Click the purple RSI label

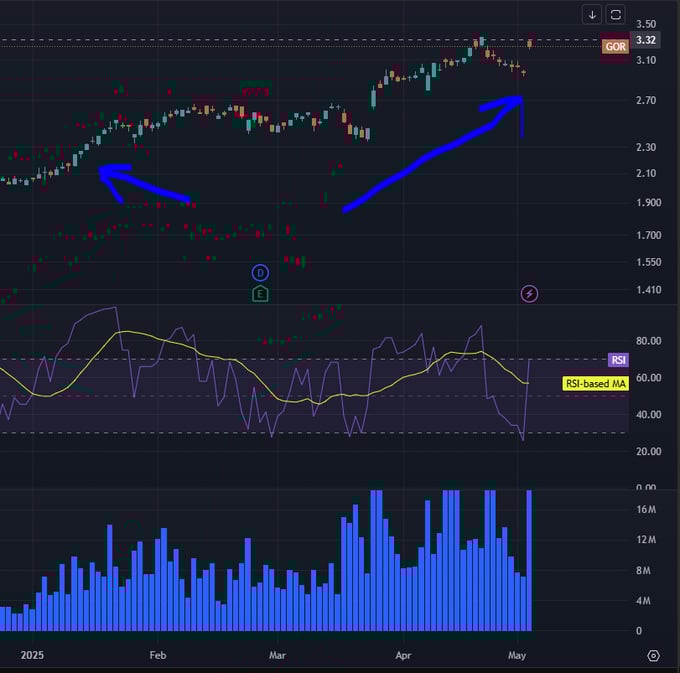[x=617, y=360]
